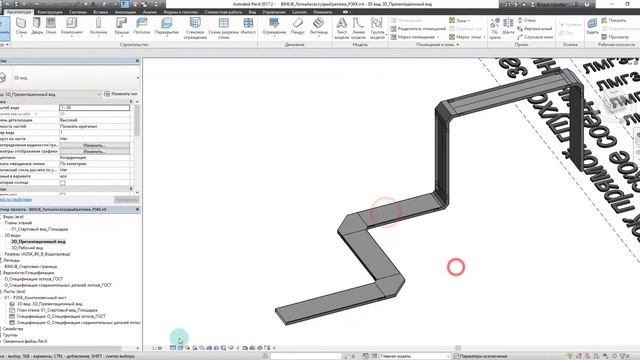
Task: Select the Крыша (Roof) tool
Action: pos(122,27)
